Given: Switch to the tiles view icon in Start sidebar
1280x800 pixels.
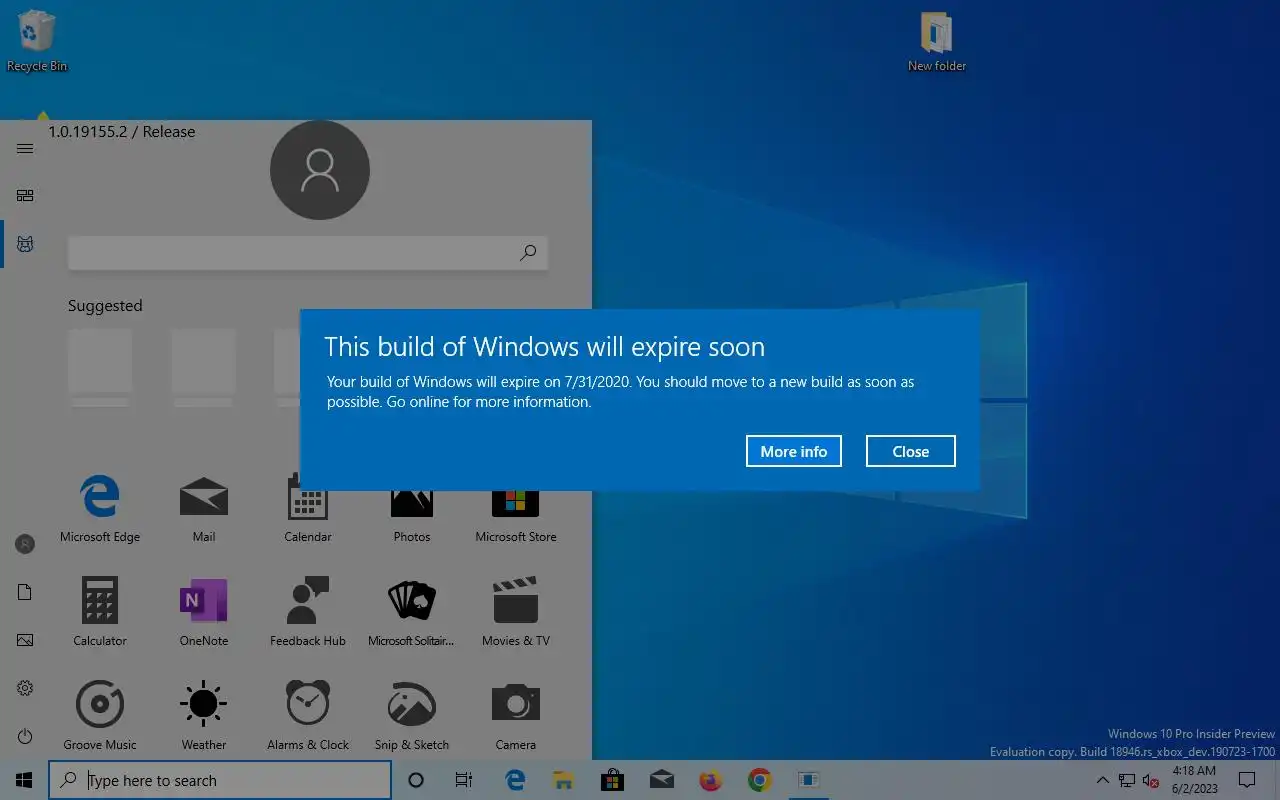Looking at the screenshot, I should coord(25,196).
